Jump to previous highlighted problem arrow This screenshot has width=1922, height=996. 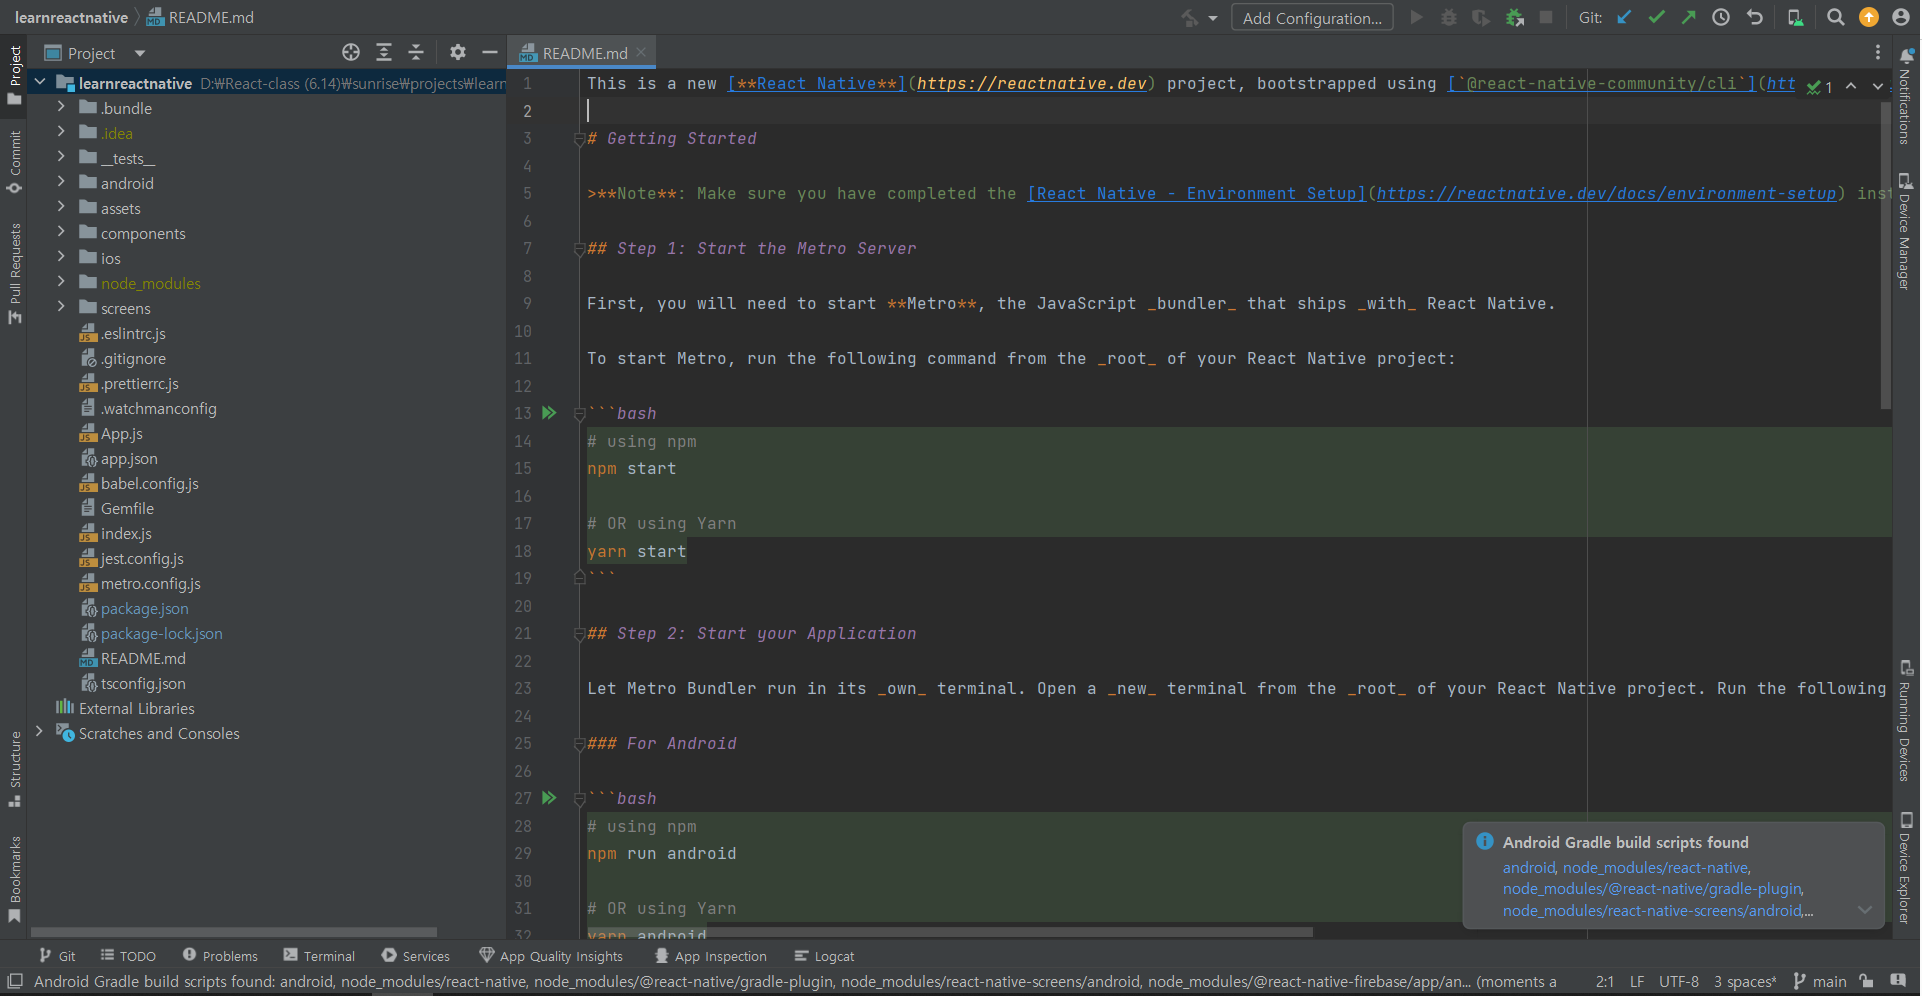click(1851, 87)
